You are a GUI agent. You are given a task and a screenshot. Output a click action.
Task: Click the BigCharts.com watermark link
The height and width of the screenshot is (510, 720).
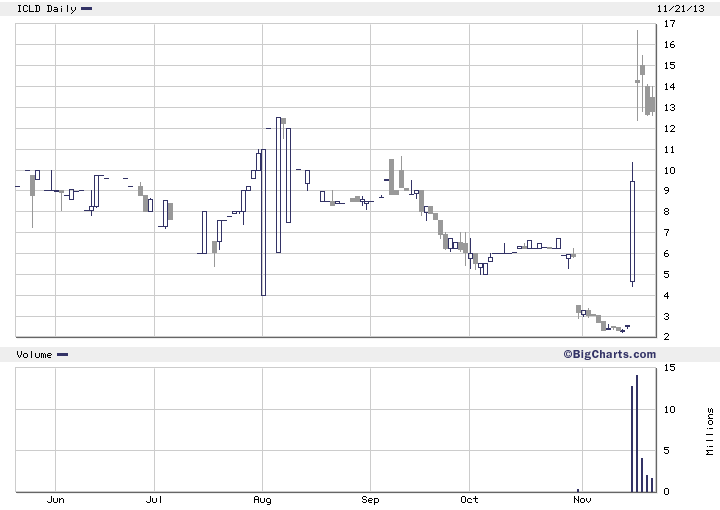(x=610, y=354)
